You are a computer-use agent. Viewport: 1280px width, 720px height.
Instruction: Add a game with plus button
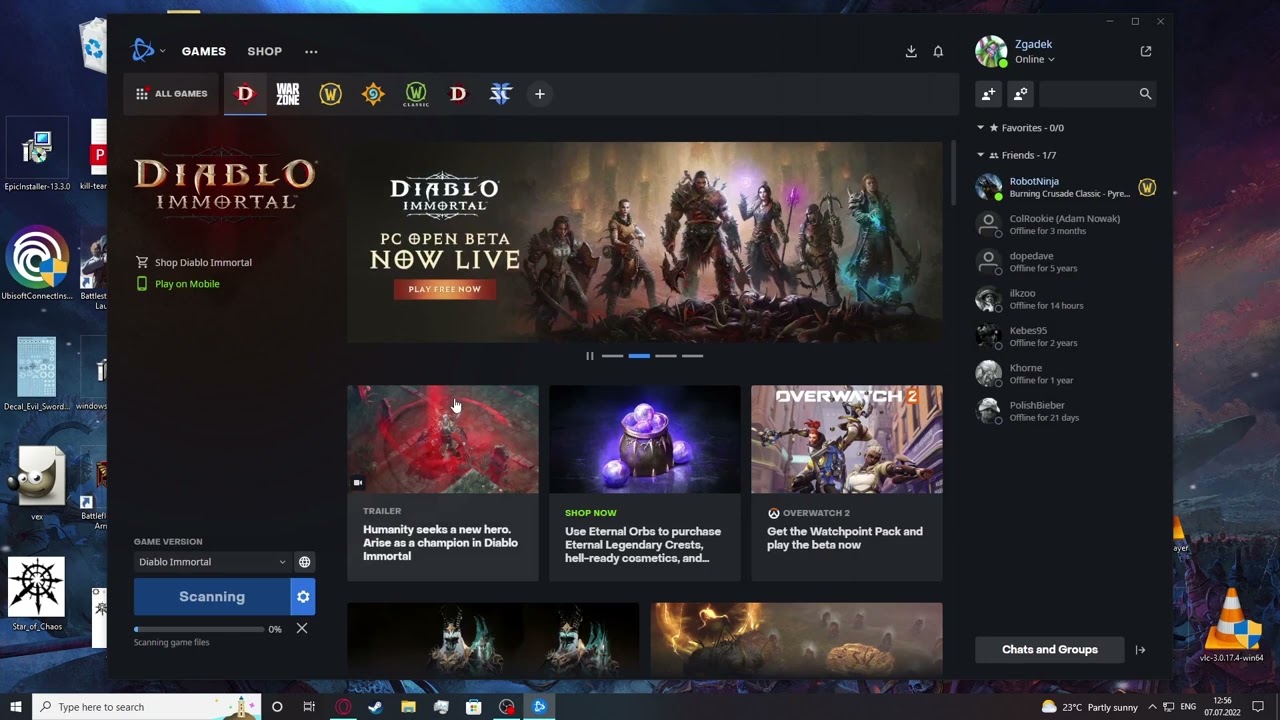(540, 94)
